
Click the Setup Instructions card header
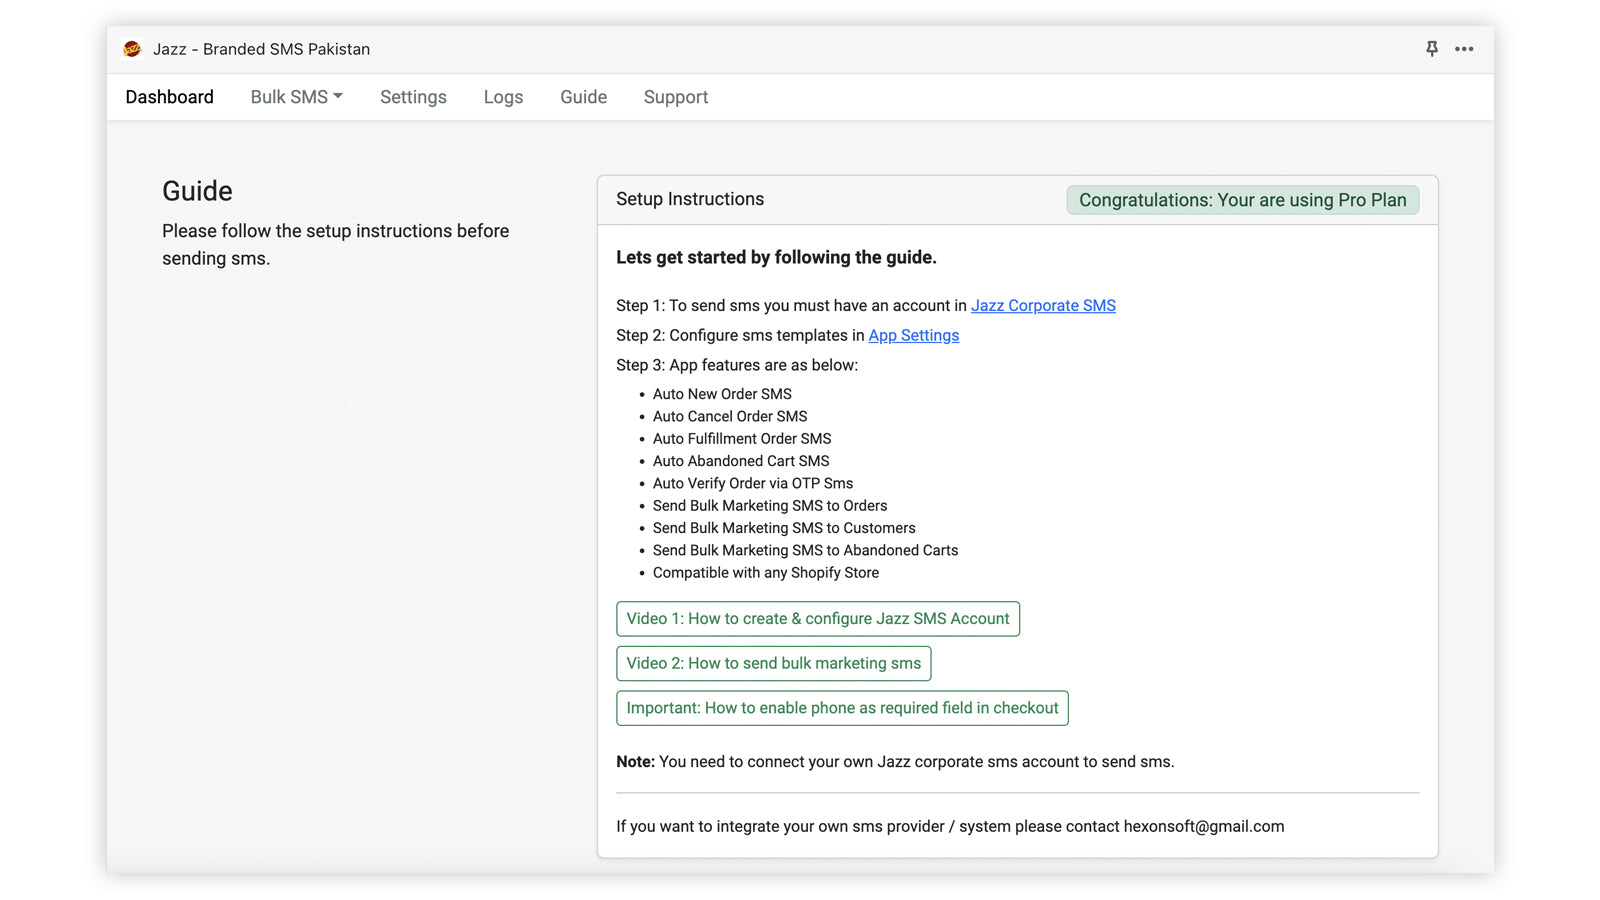[690, 199]
